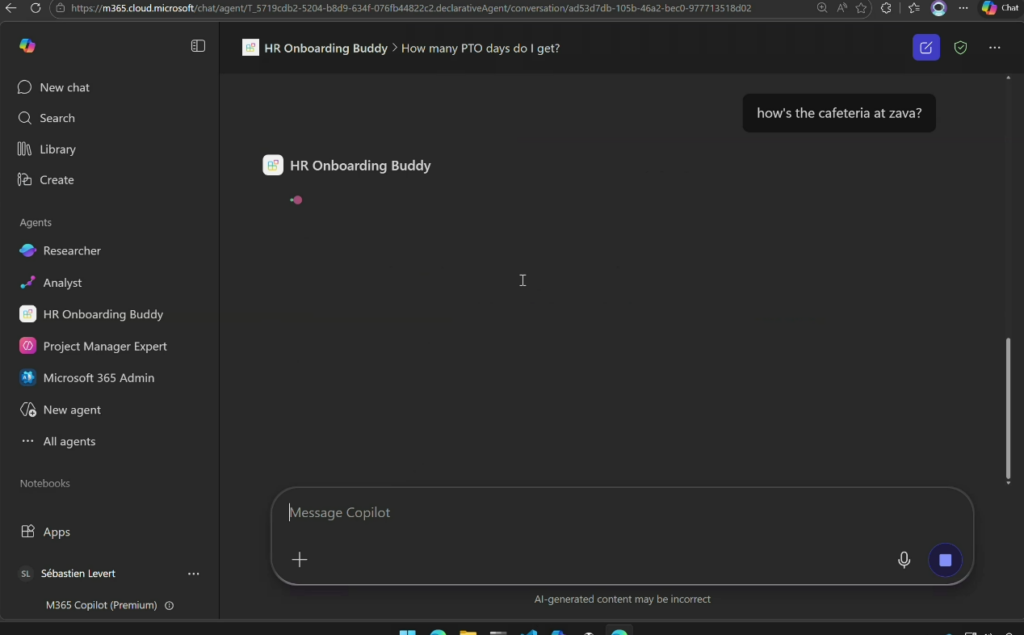Stop the response generation
The width and height of the screenshot is (1024, 635).
click(x=945, y=560)
